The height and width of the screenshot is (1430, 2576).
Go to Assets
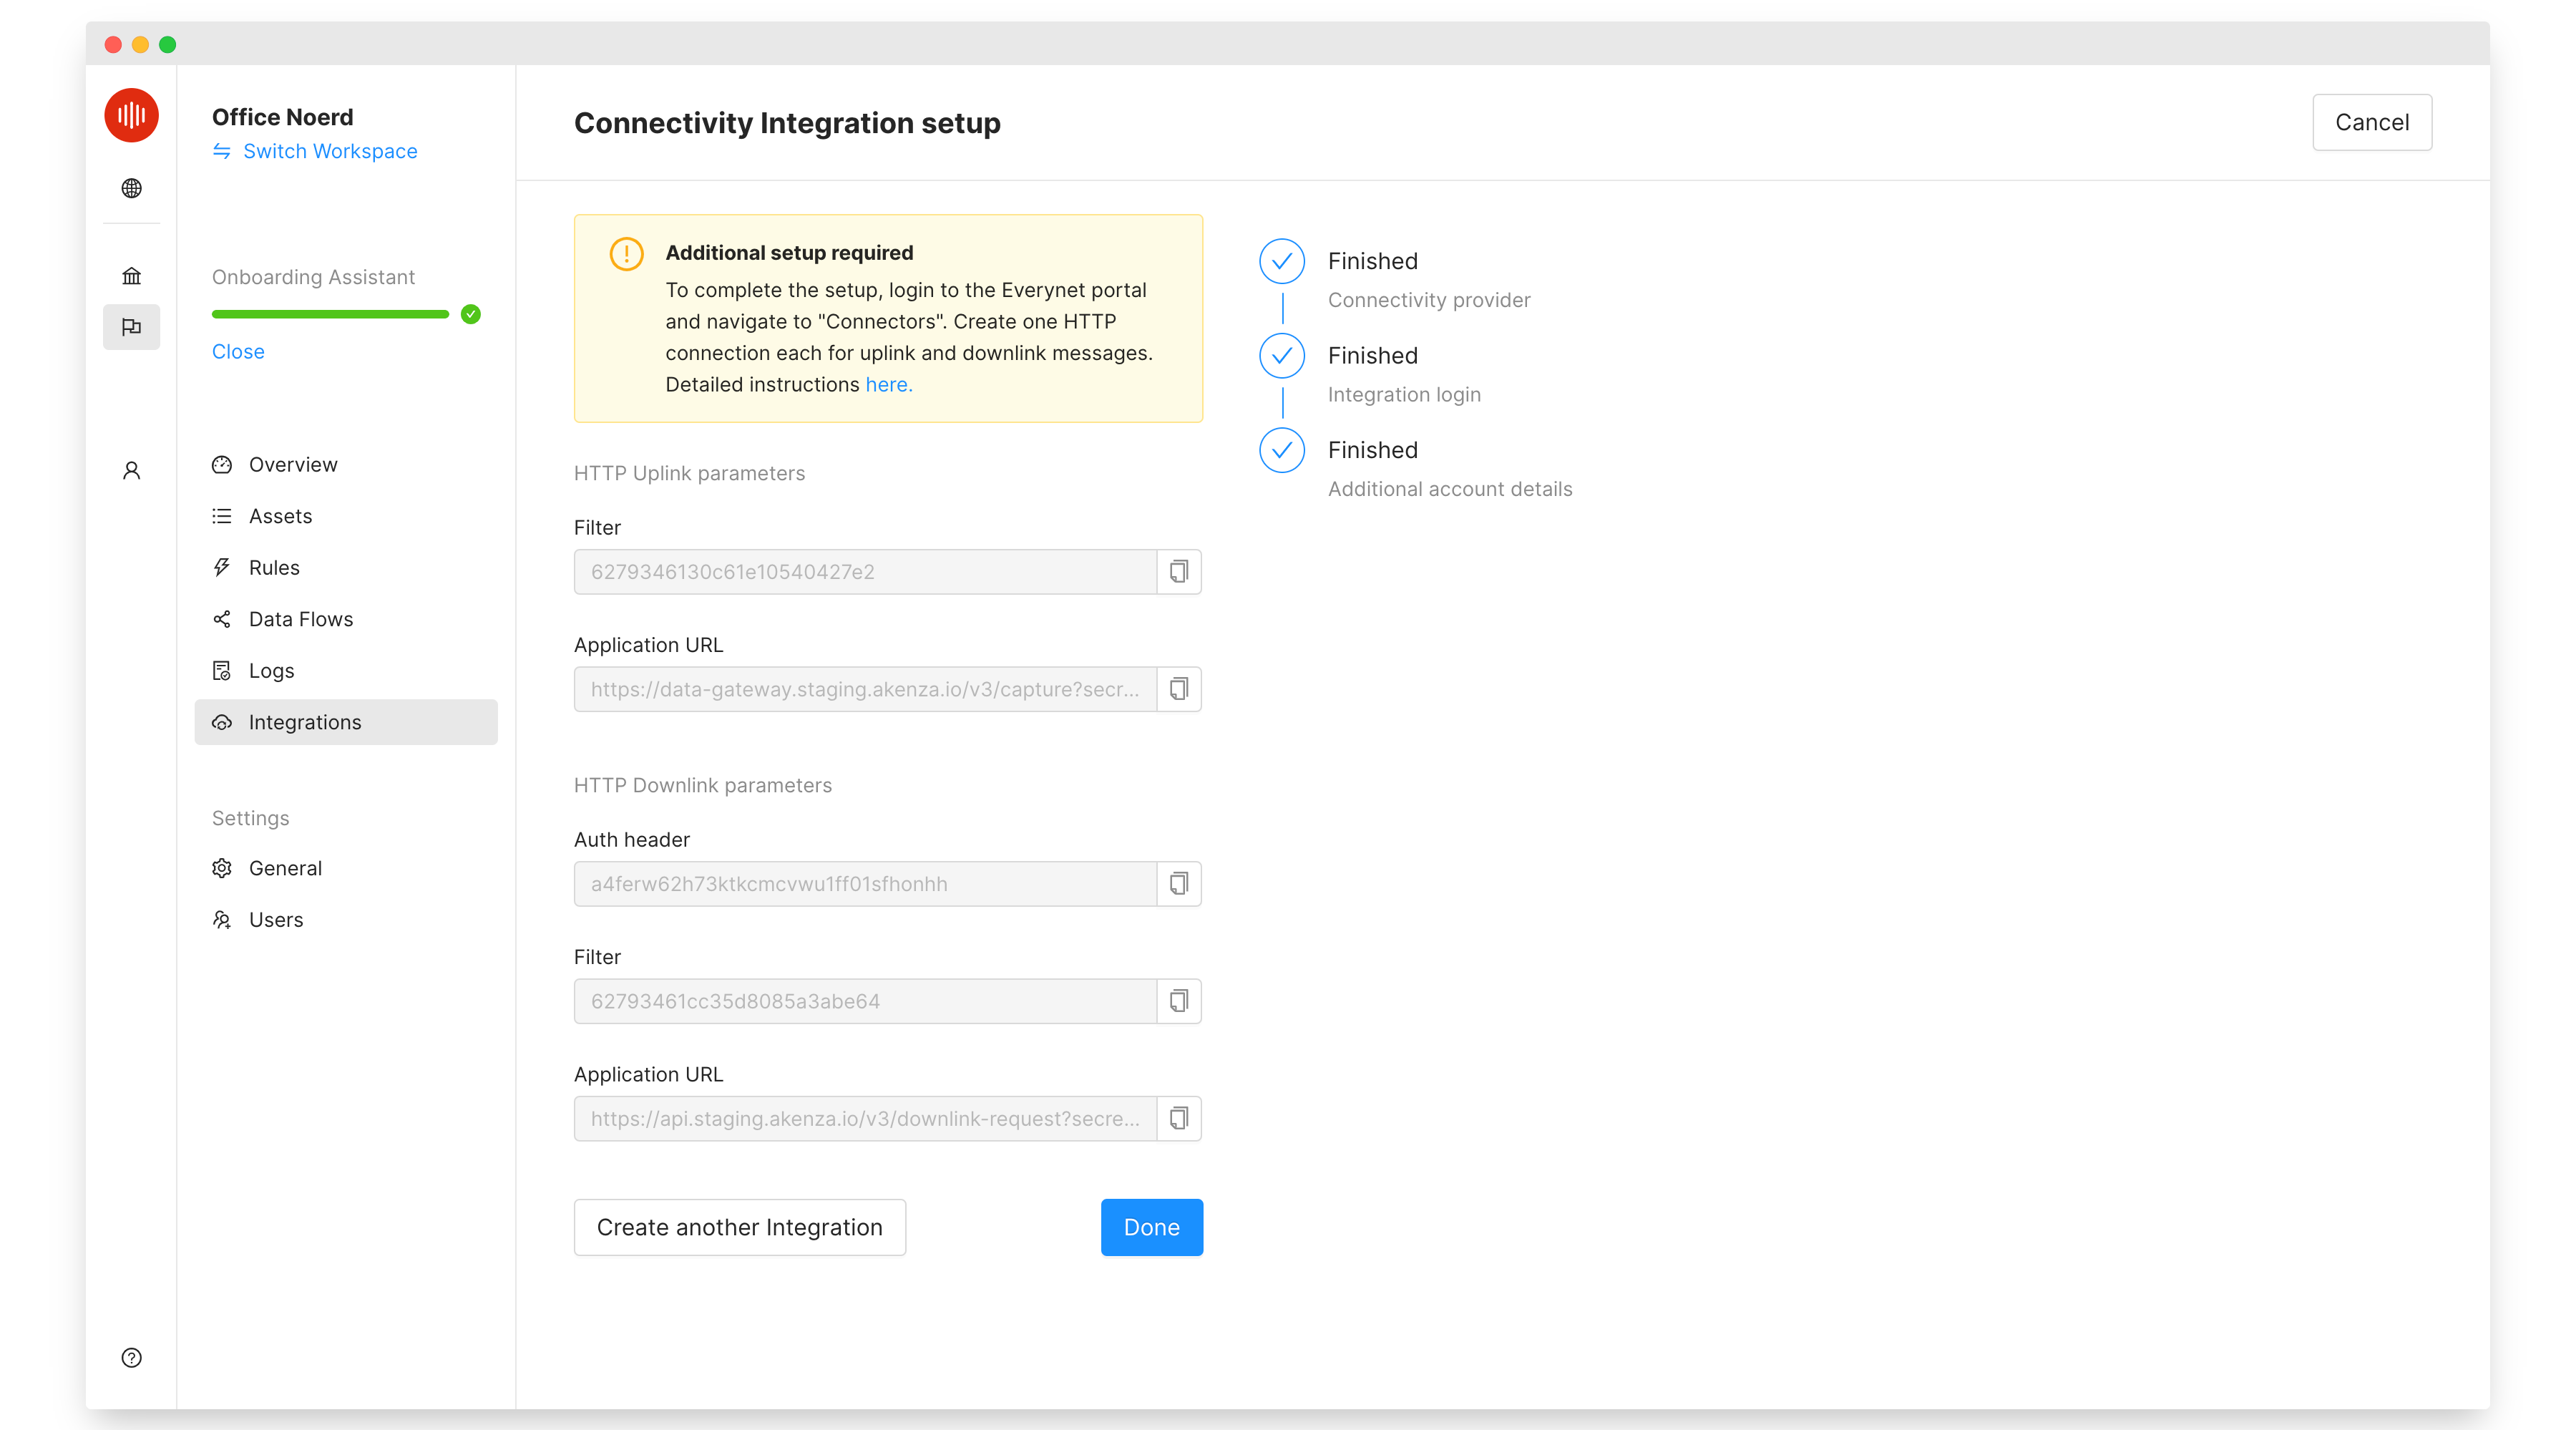346,516
